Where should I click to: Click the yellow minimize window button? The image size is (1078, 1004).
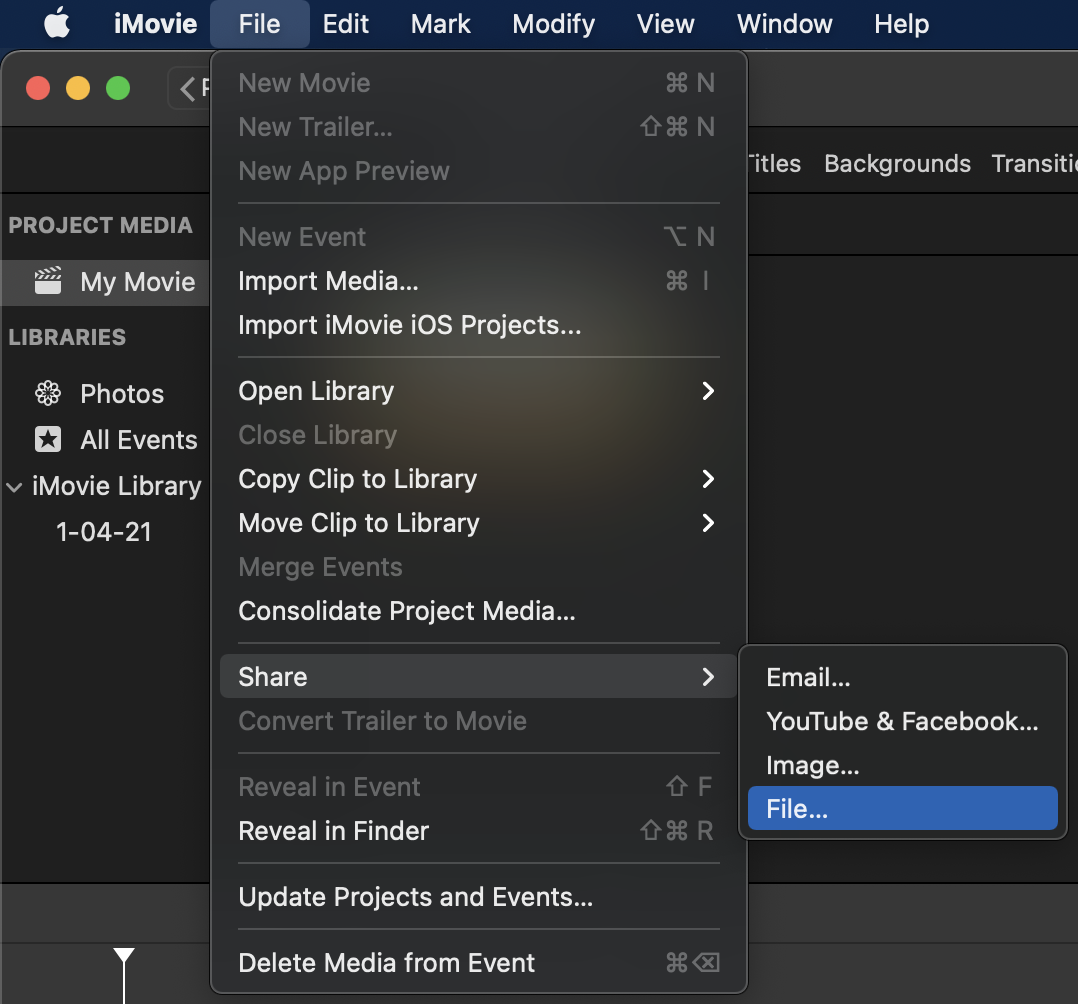click(x=78, y=88)
